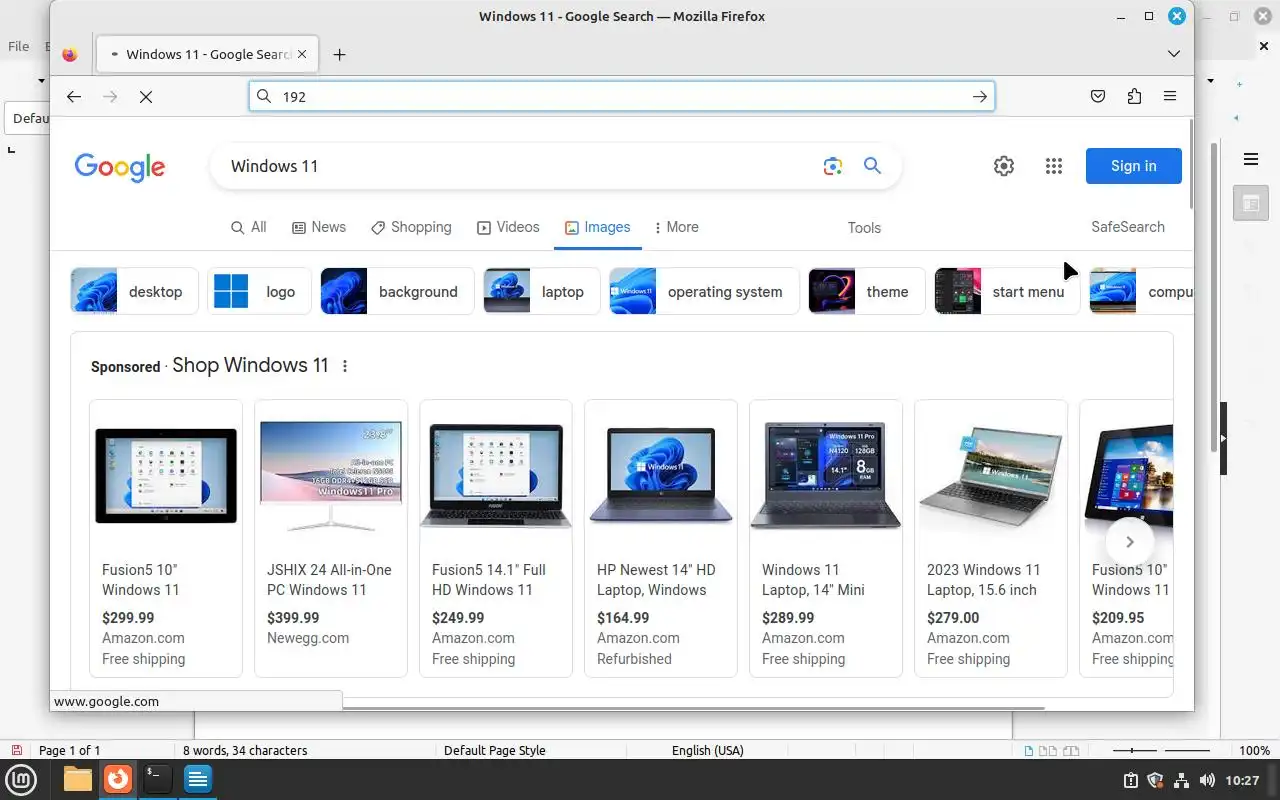1280x800 pixels.
Task: Filter images by the theme chip
Action: pos(866,292)
